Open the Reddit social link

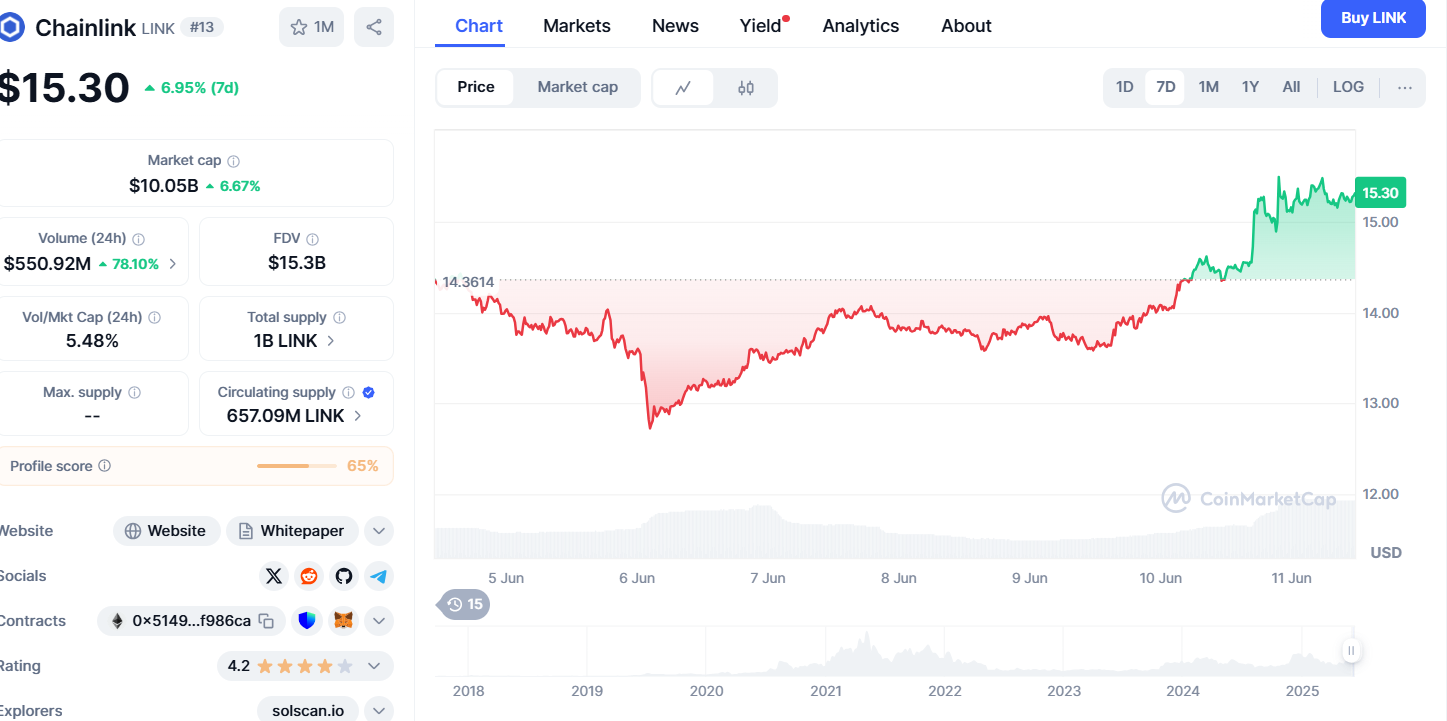[x=309, y=576]
